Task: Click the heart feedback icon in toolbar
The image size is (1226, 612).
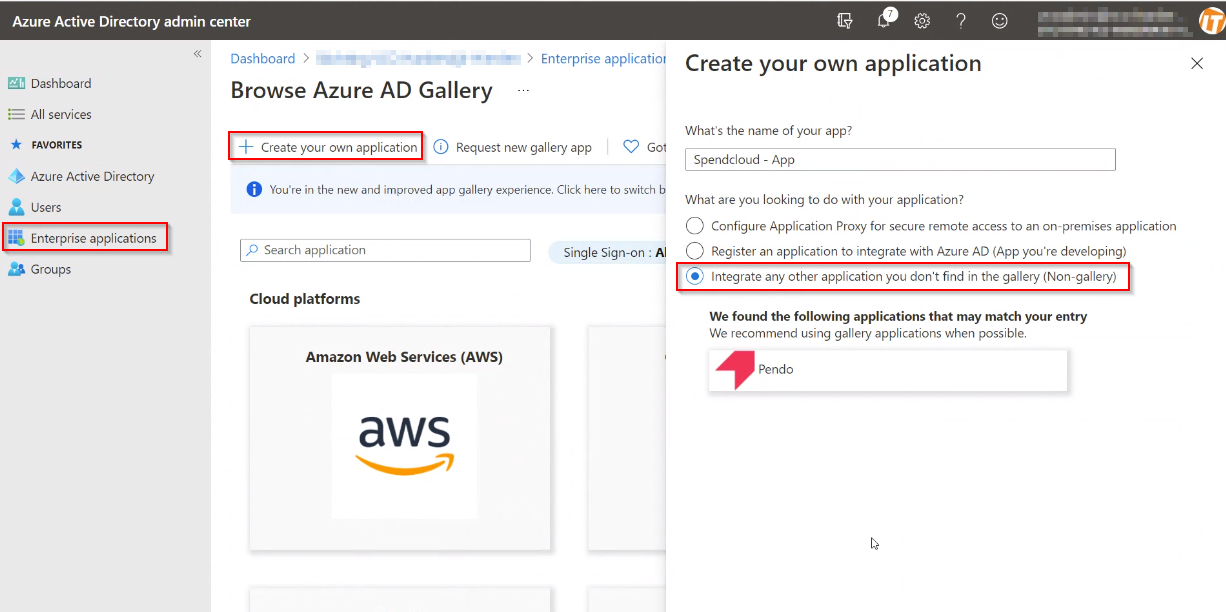Action: pyautogui.click(x=631, y=147)
